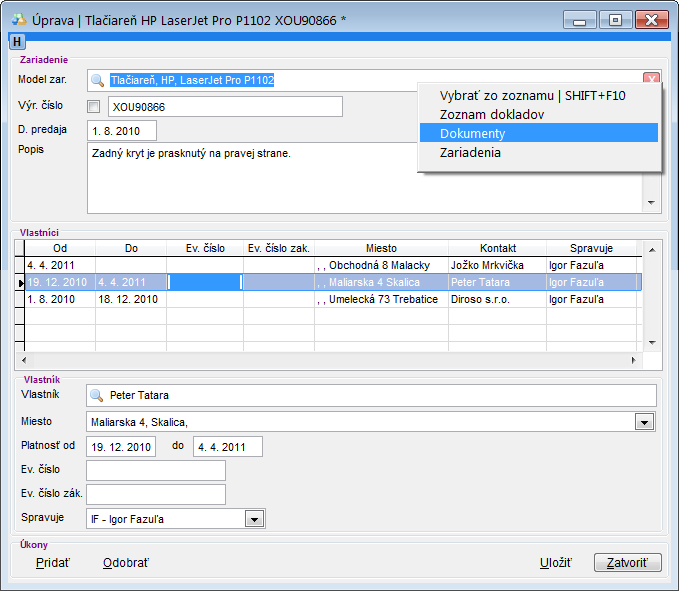This screenshot has height=591, width=679.
Task: Click the red X clear button beside Model zar.
Action: (651, 80)
